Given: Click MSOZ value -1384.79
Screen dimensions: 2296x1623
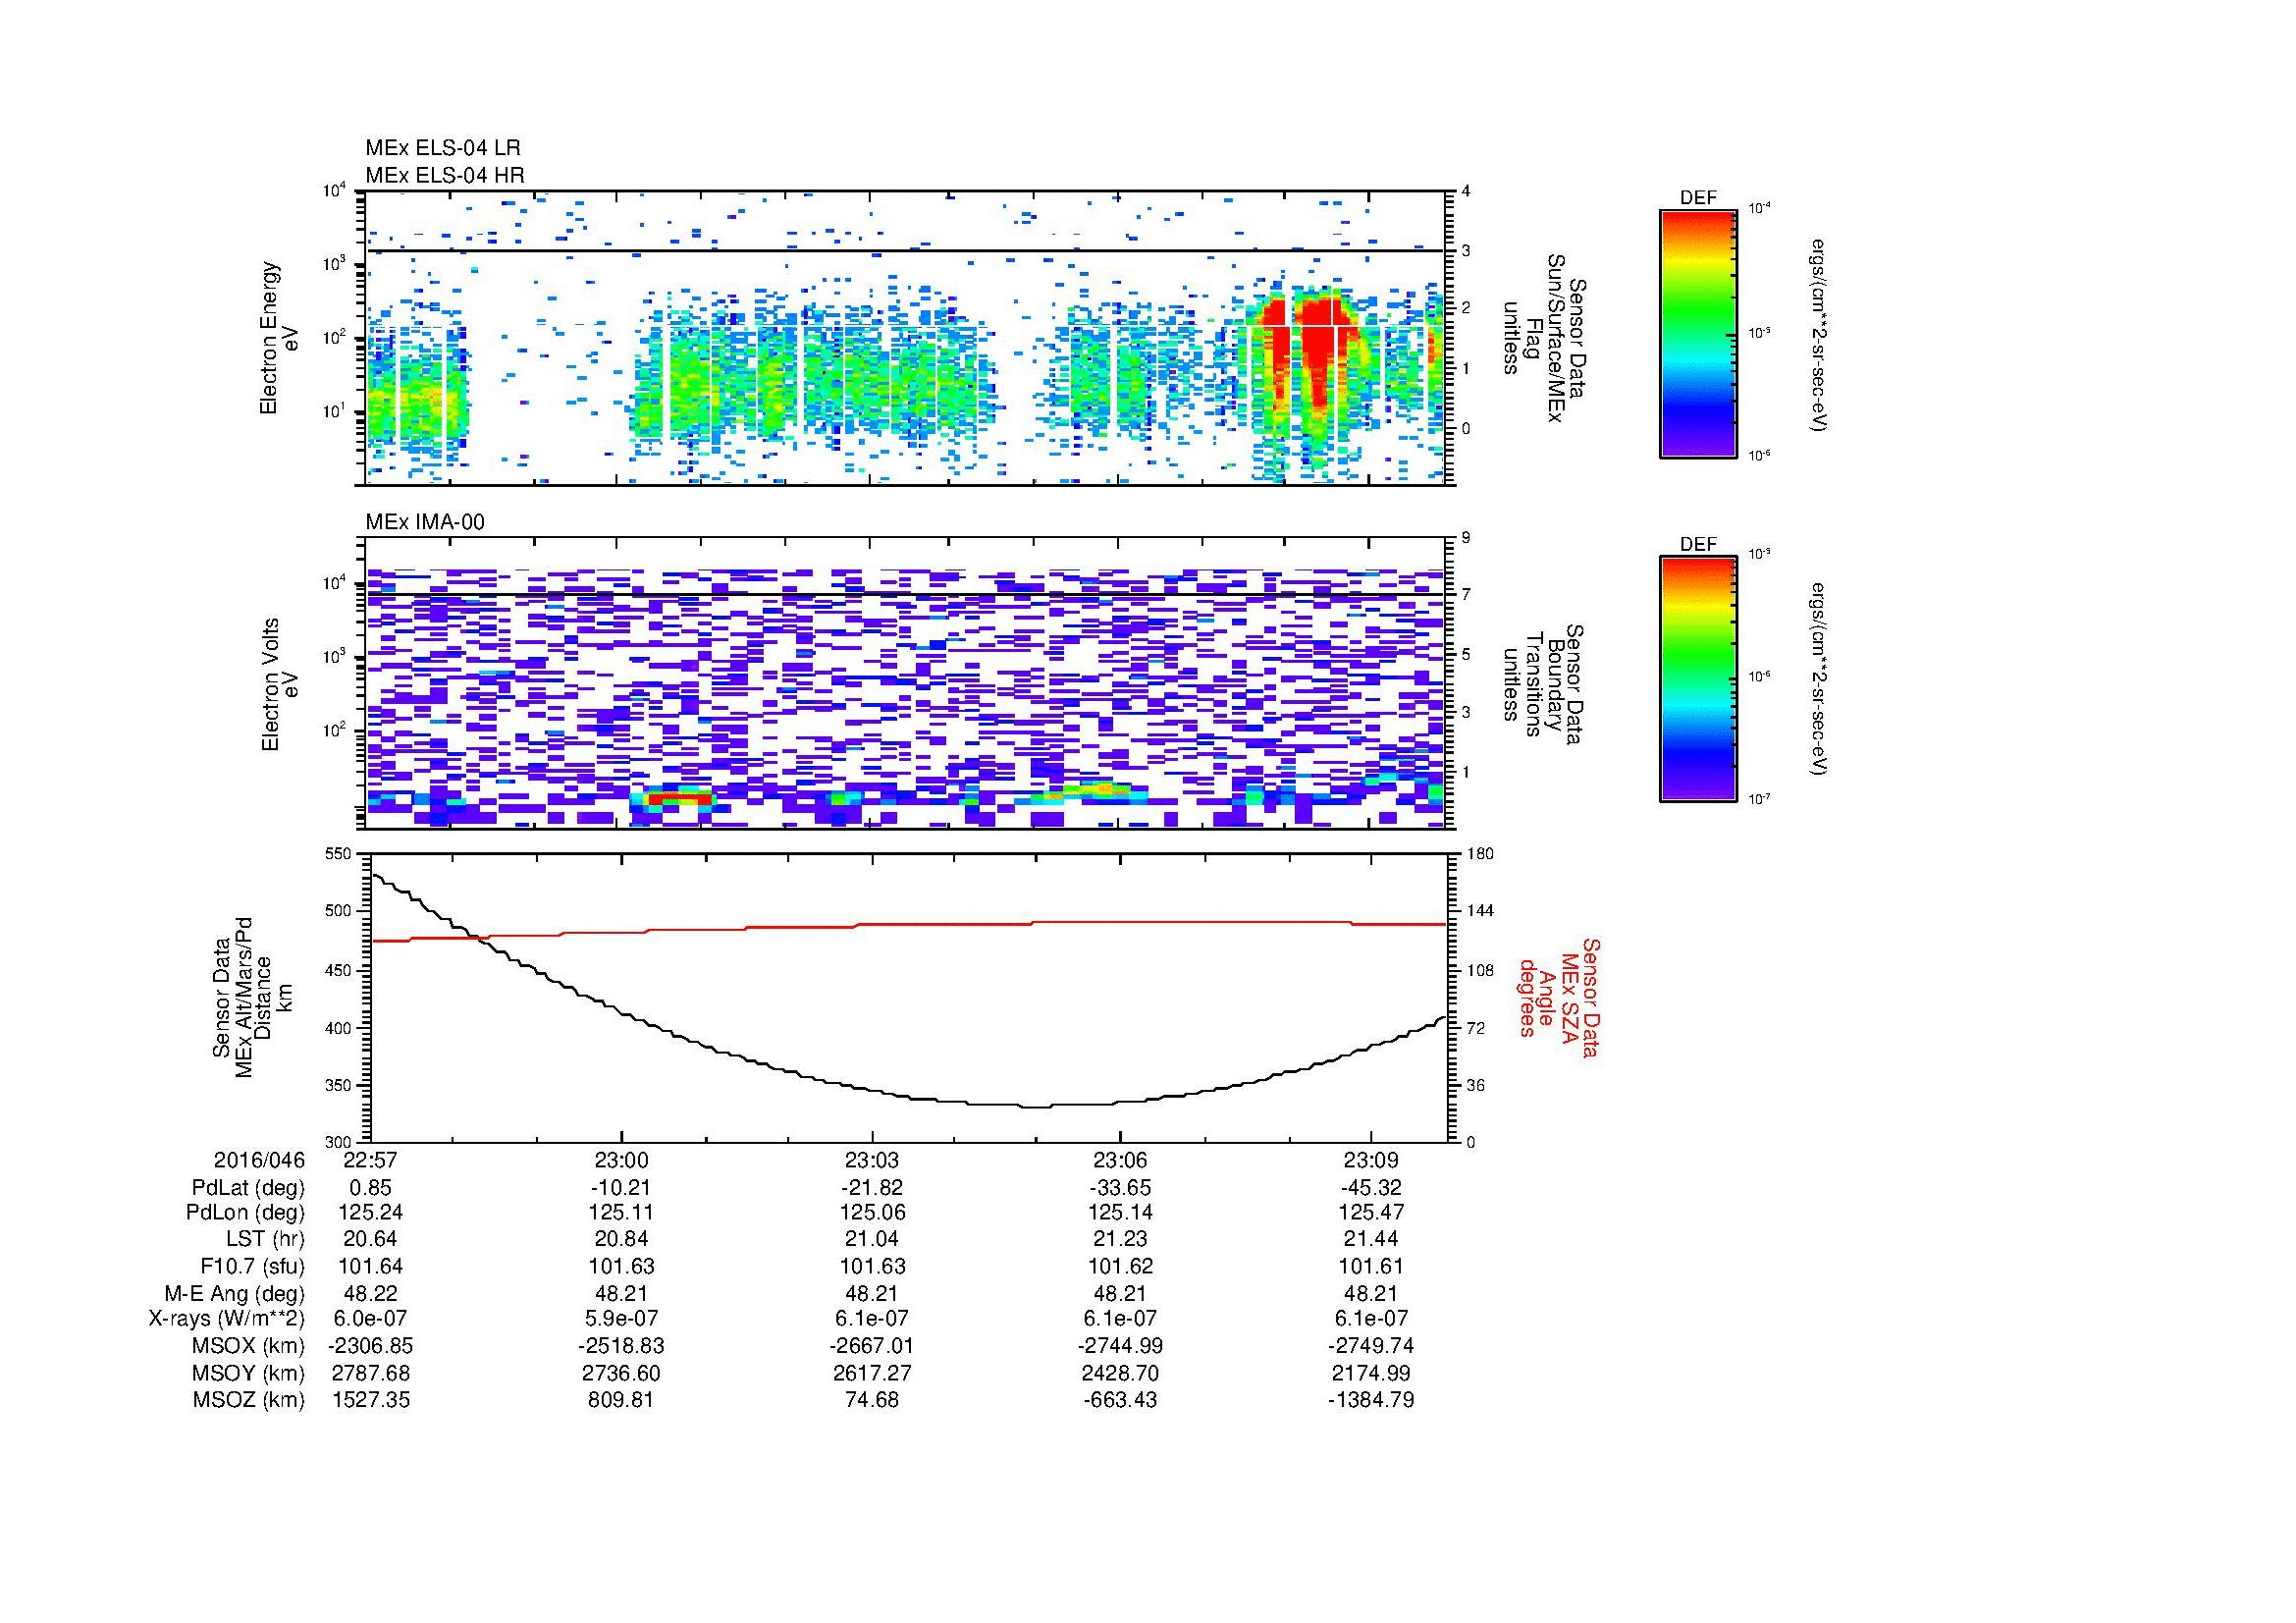Looking at the screenshot, I should click(1371, 1400).
